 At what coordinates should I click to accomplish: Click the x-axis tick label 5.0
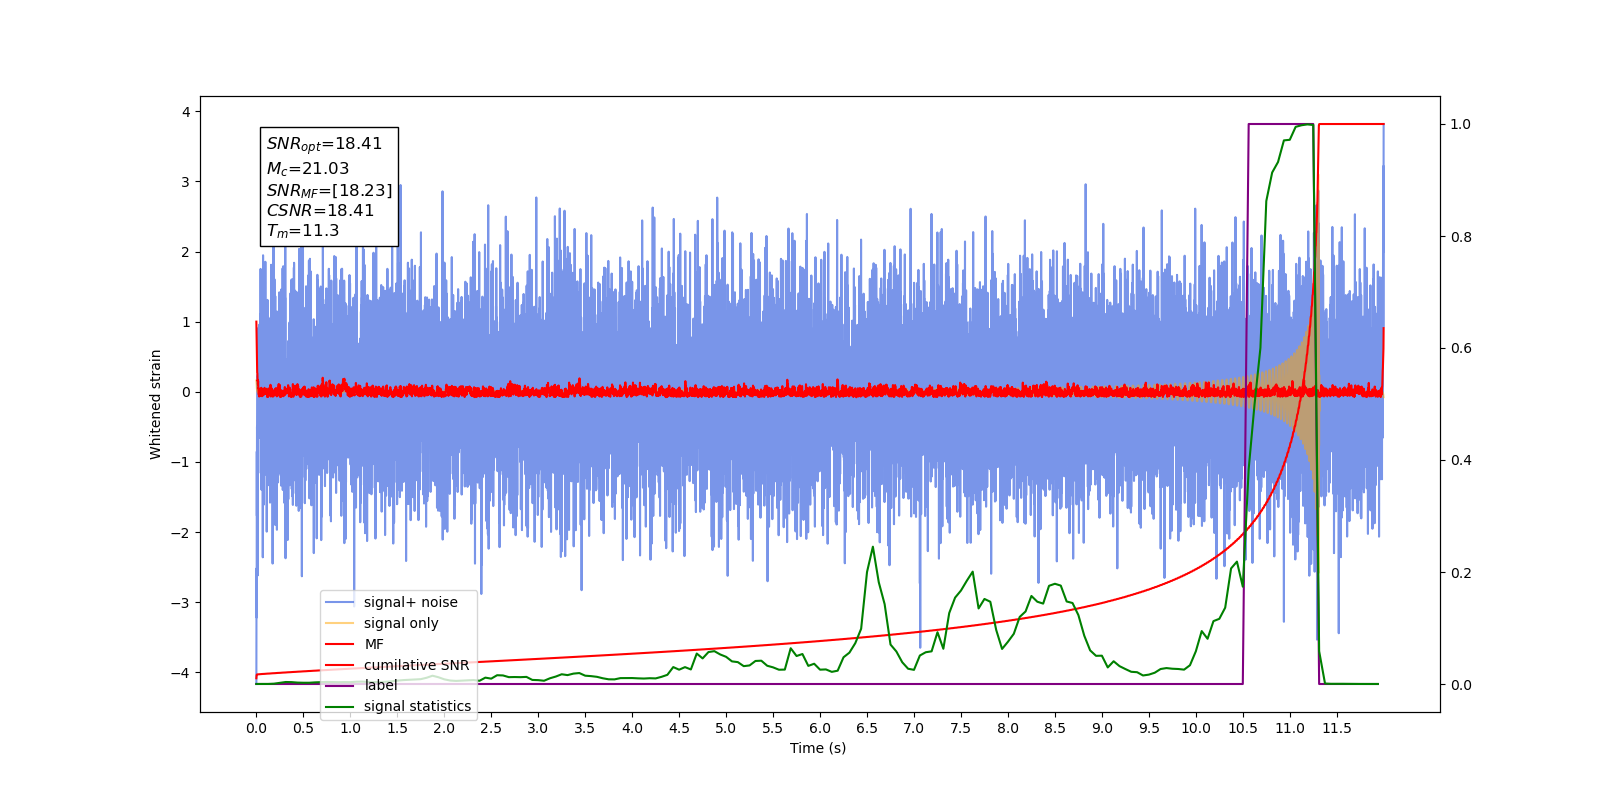point(726,728)
